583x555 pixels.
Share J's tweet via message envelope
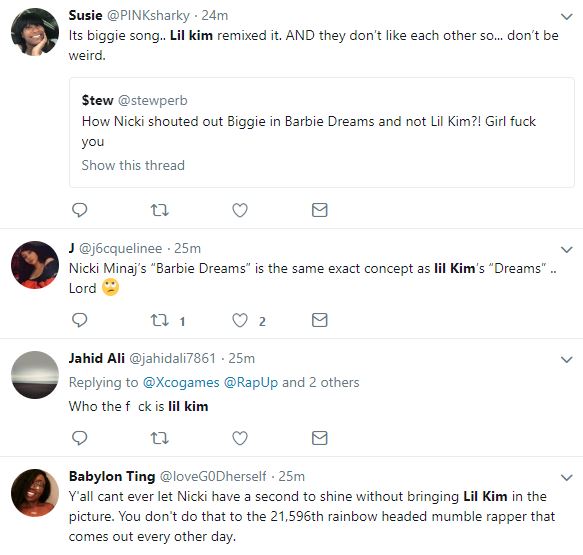click(x=320, y=320)
